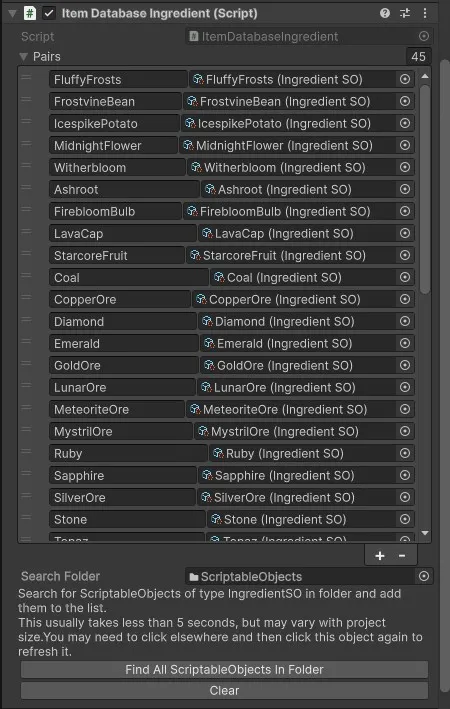The image size is (450, 709).
Task: Open object picker for Diamond row
Action: point(405,321)
